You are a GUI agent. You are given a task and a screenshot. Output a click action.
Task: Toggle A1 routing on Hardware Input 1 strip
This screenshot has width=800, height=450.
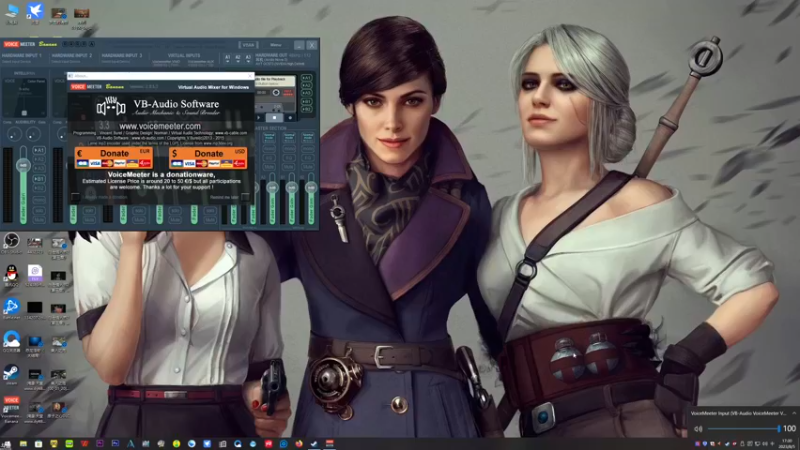39,151
